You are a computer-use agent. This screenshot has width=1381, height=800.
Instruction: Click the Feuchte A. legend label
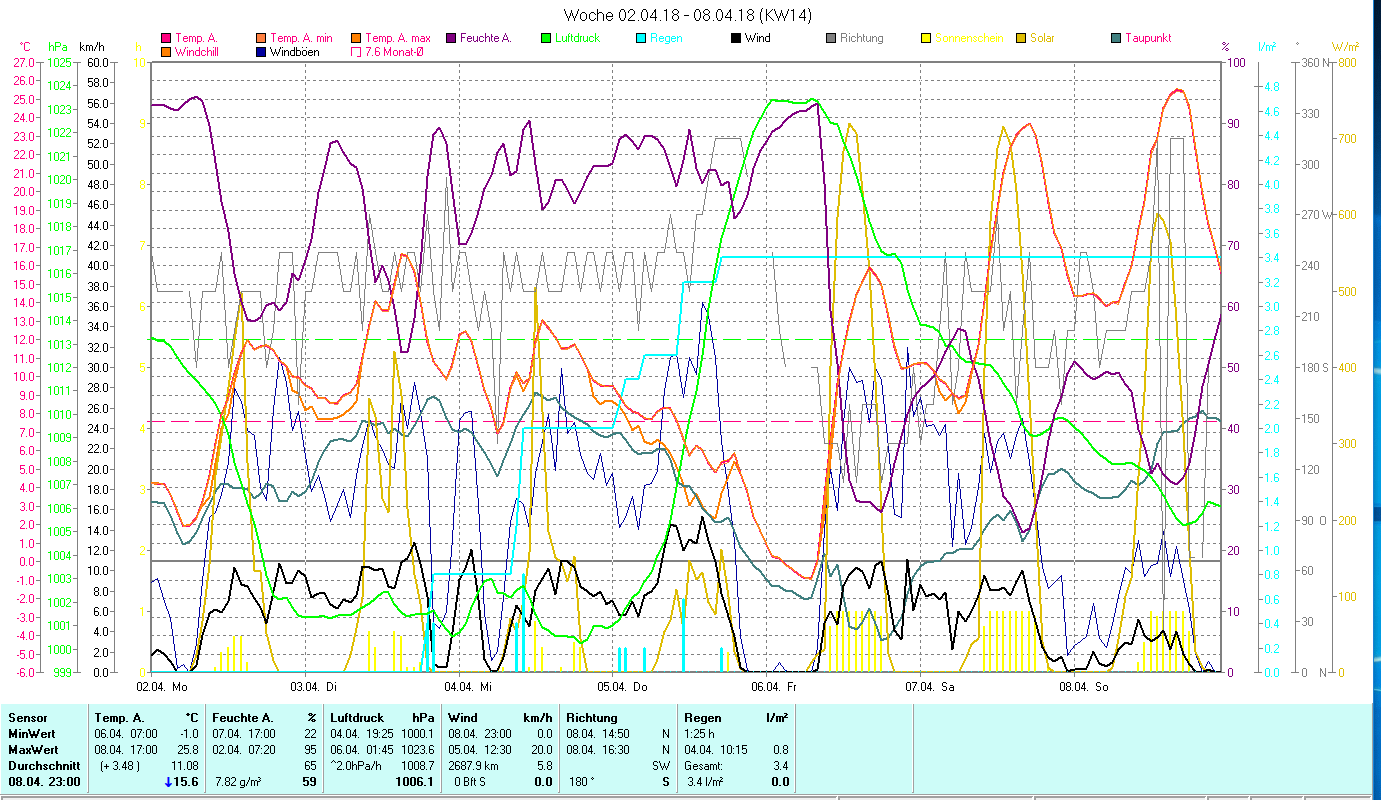tap(486, 38)
